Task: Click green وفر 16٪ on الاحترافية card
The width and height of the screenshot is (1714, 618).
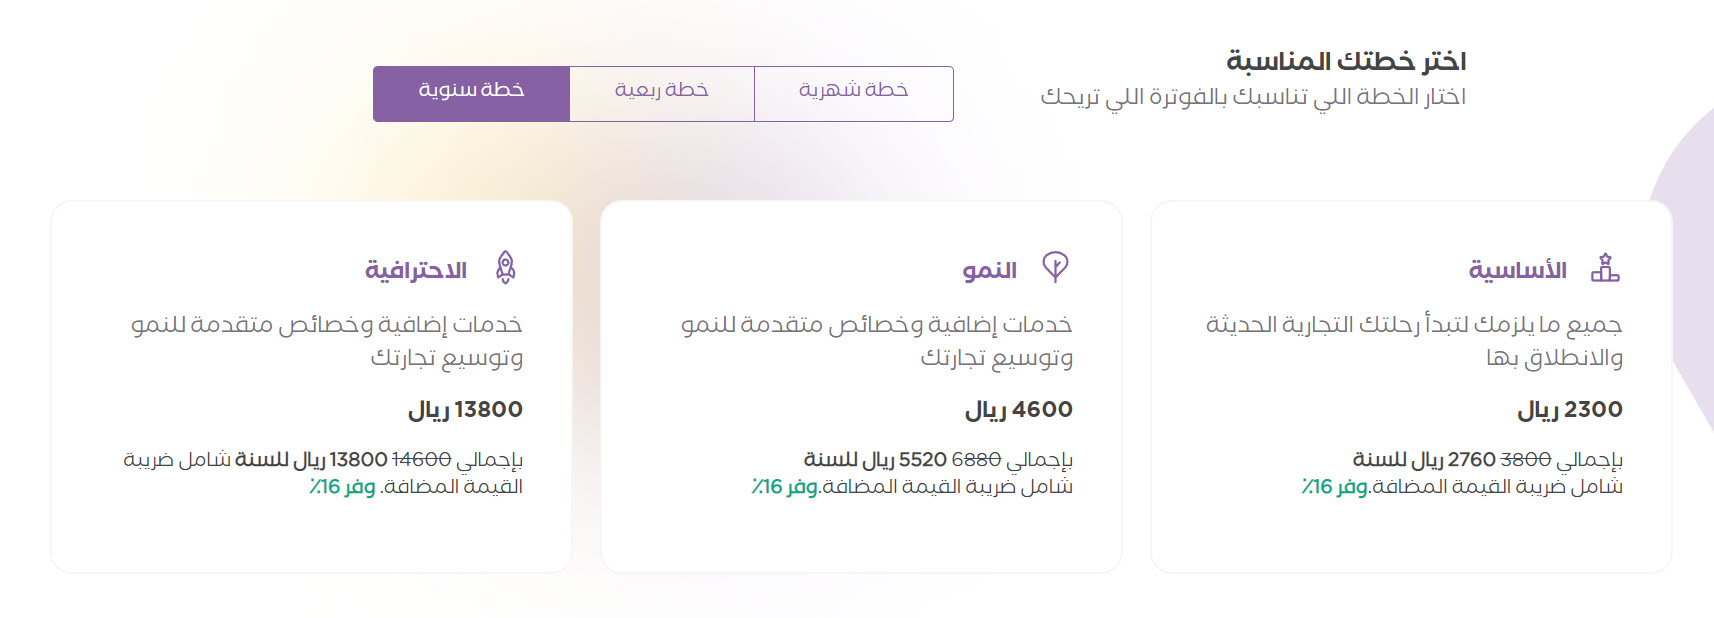Action: (x=342, y=487)
